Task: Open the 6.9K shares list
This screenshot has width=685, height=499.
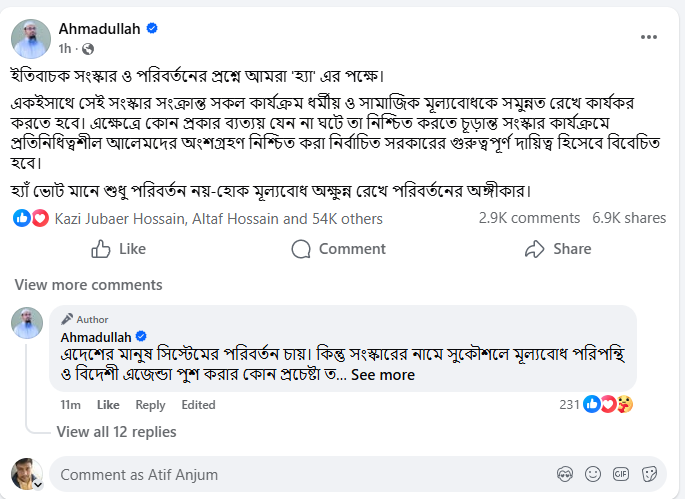Action: click(x=629, y=218)
